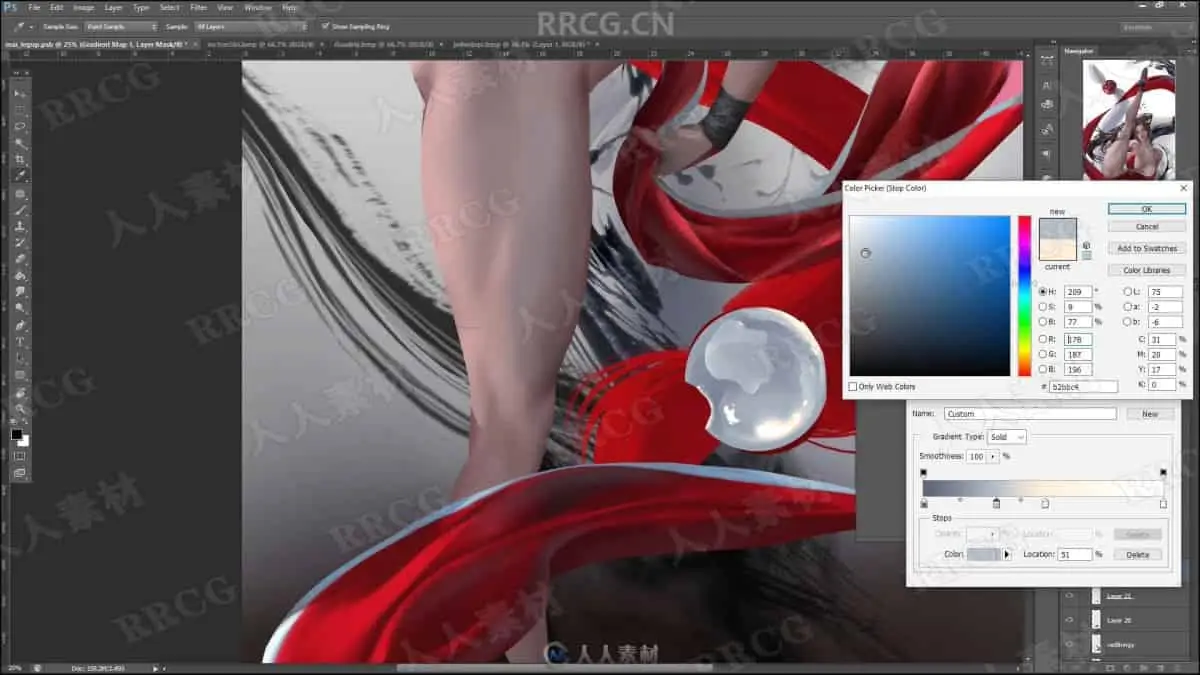This screenshot has width=1200, height=675.
Task: Select the History Brush tool
Action: click(x=20, y=244)
